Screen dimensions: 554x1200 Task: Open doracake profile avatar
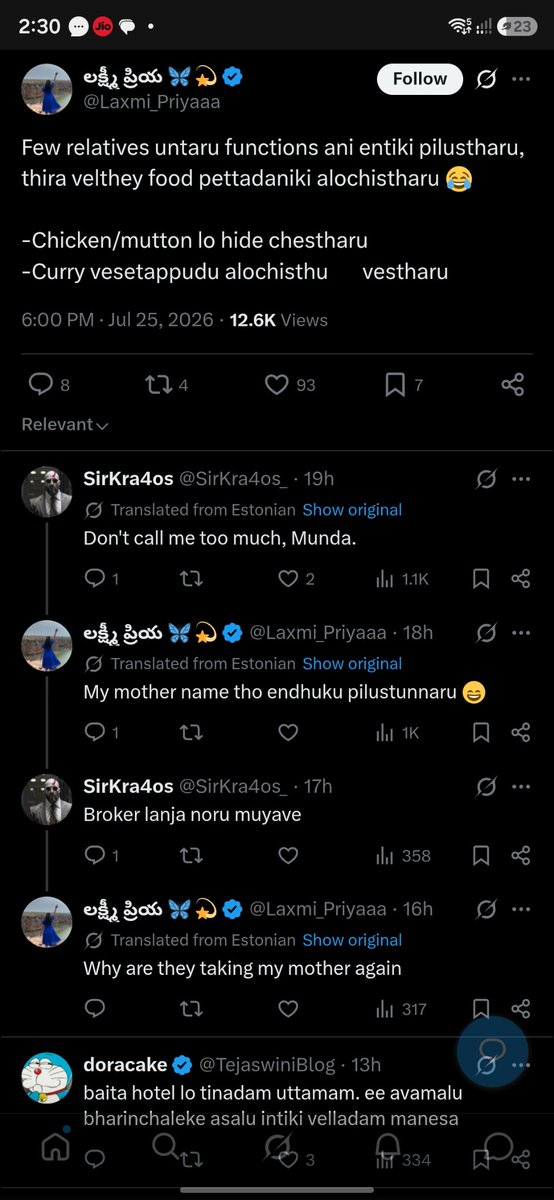click(x=47, y=1078)
